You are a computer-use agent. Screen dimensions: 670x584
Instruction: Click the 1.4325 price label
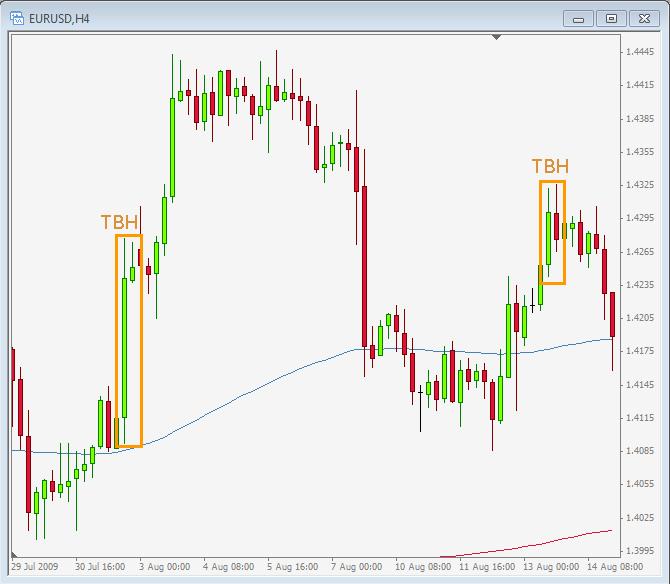click(x=640, y=185)
